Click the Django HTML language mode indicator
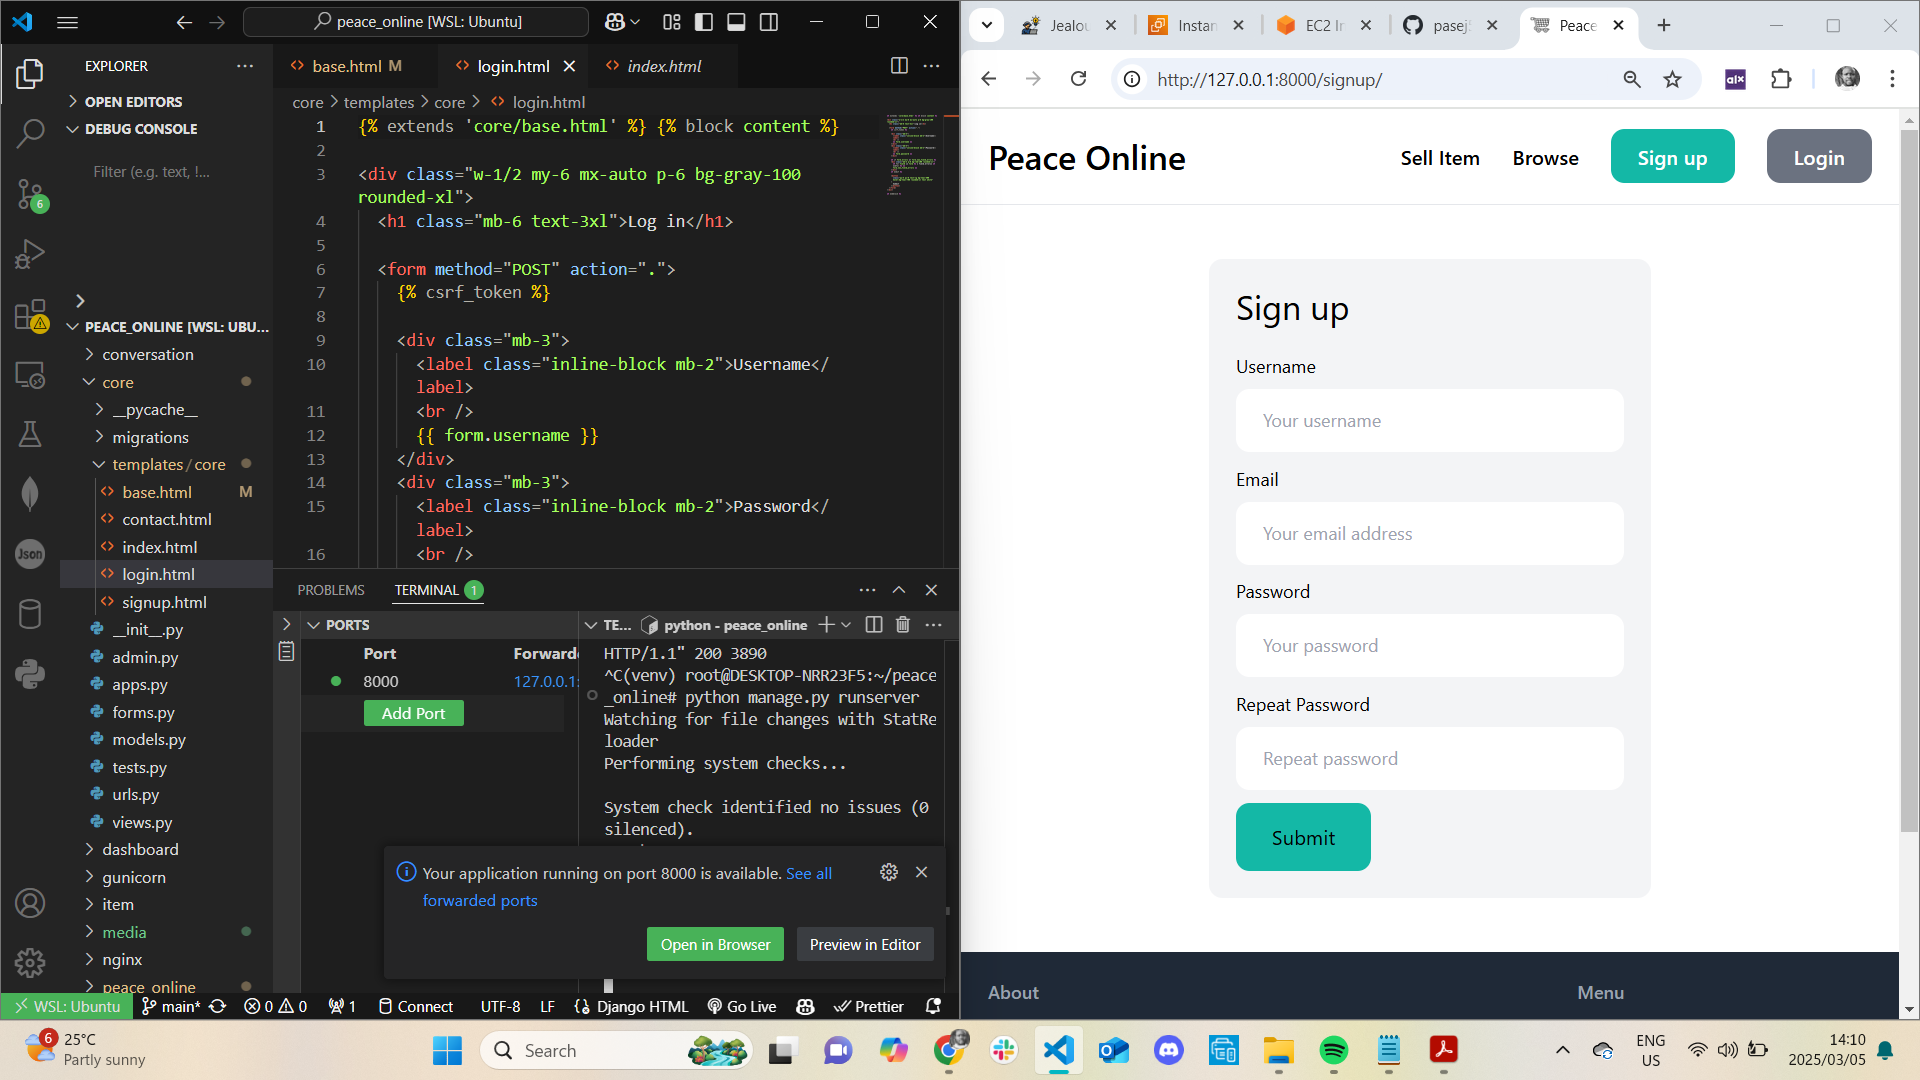1920x1080 pixels. click(x=645, y=1006)
